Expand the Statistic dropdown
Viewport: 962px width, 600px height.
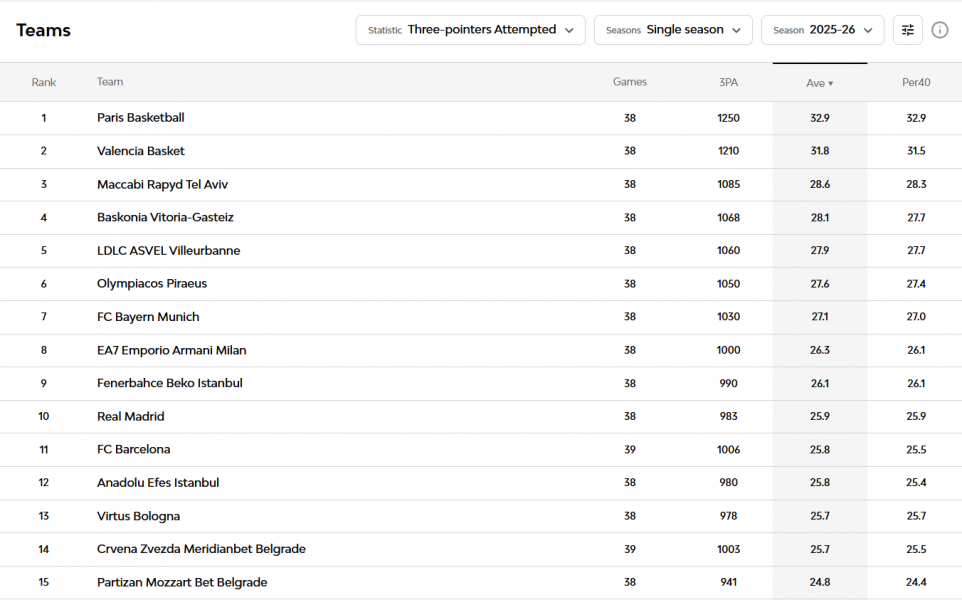click(x=470, y=30)
